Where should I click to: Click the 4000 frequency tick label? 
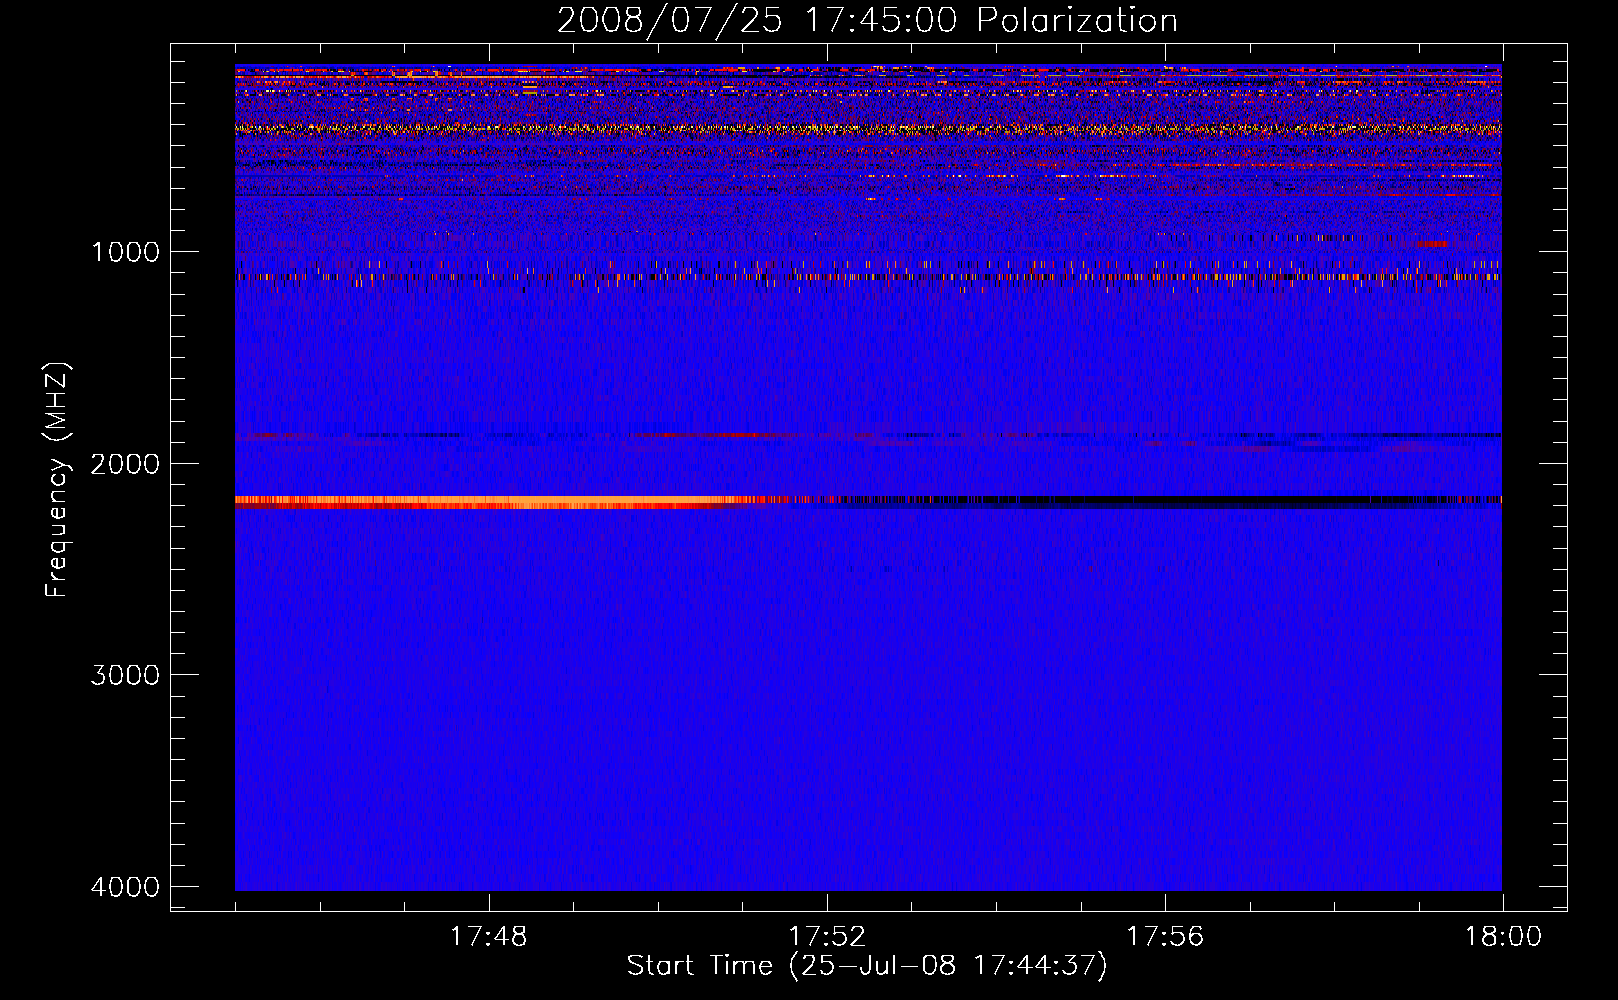tap(125, 887)
